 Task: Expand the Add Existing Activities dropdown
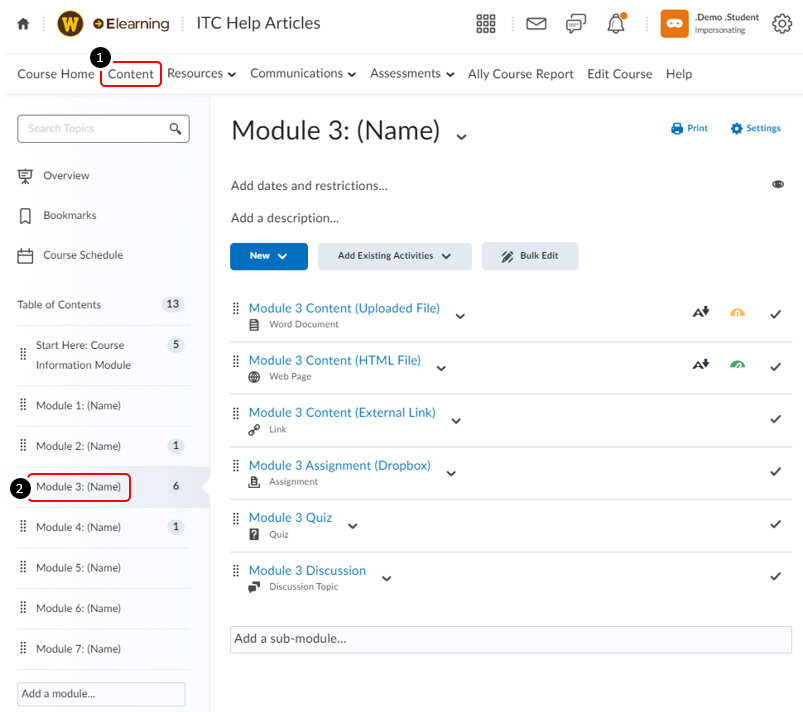[394, 256]
